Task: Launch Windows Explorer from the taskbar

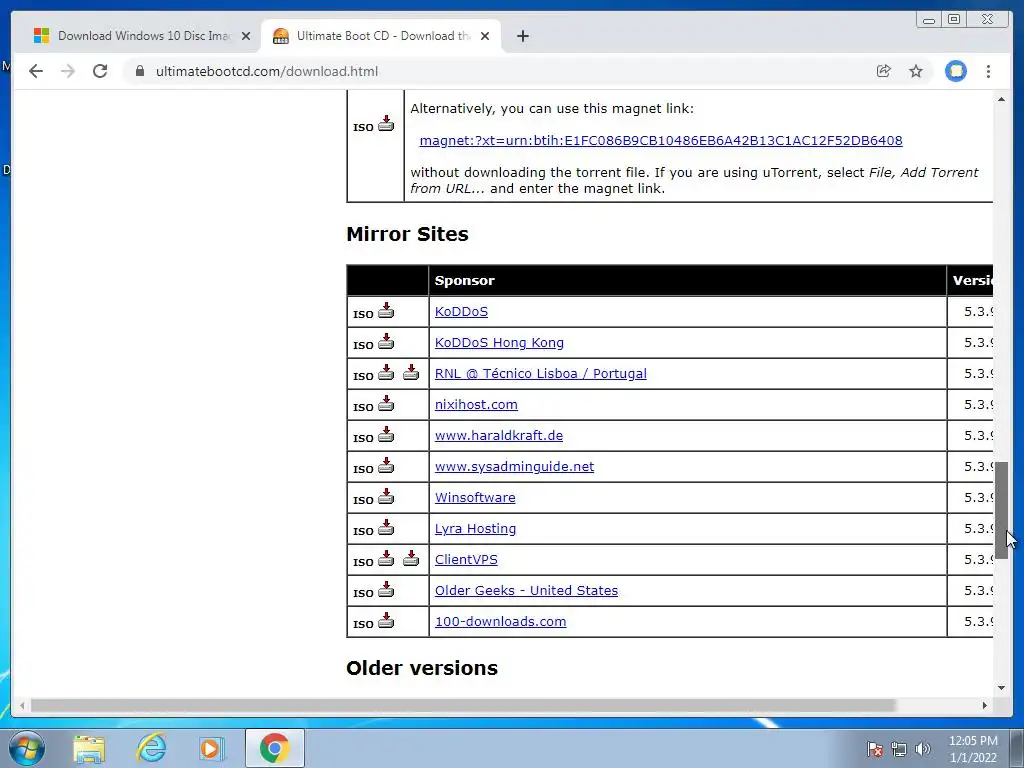Action: tap(89, 748)
